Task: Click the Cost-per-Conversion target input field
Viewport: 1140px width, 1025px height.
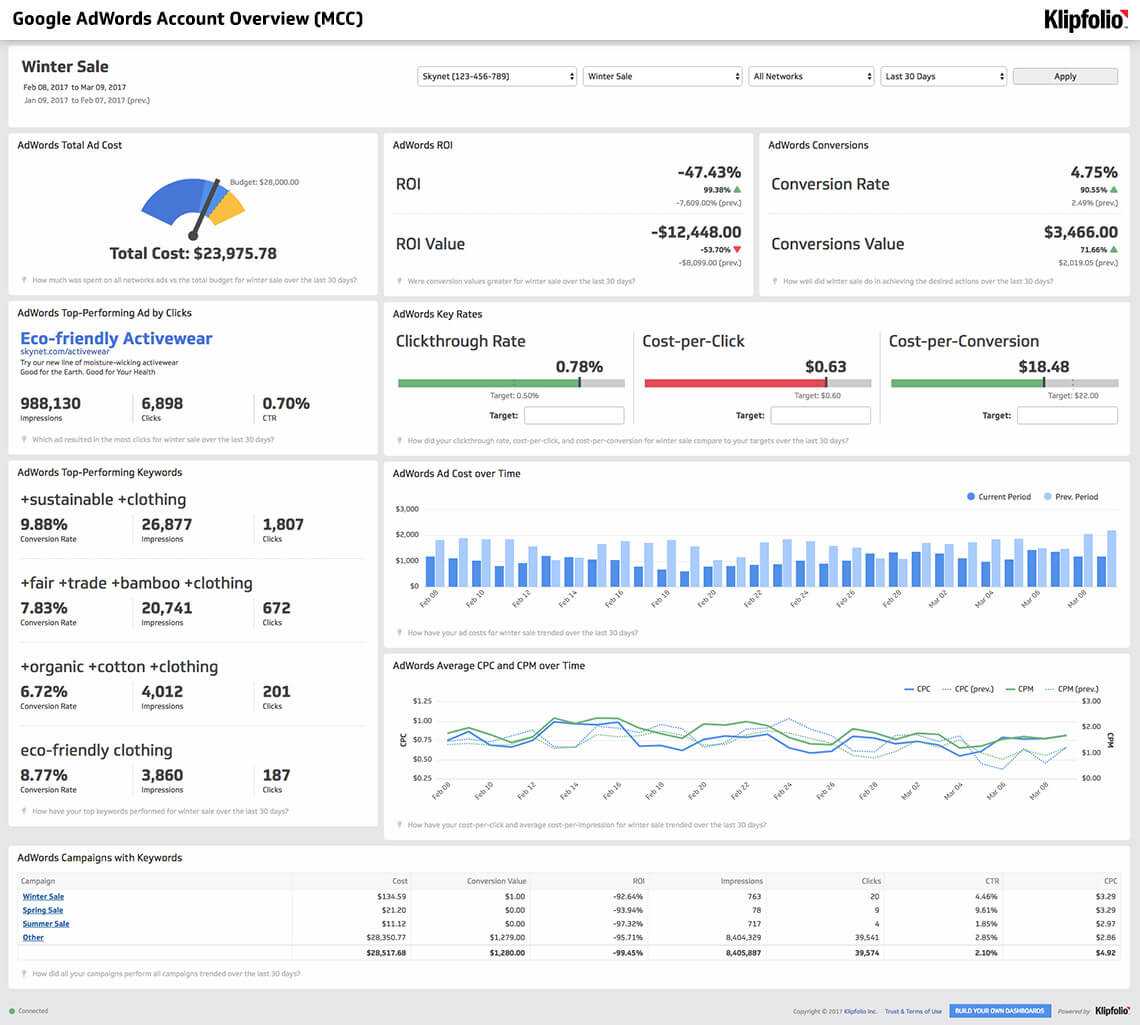Action: click(x=1067, y=415)
